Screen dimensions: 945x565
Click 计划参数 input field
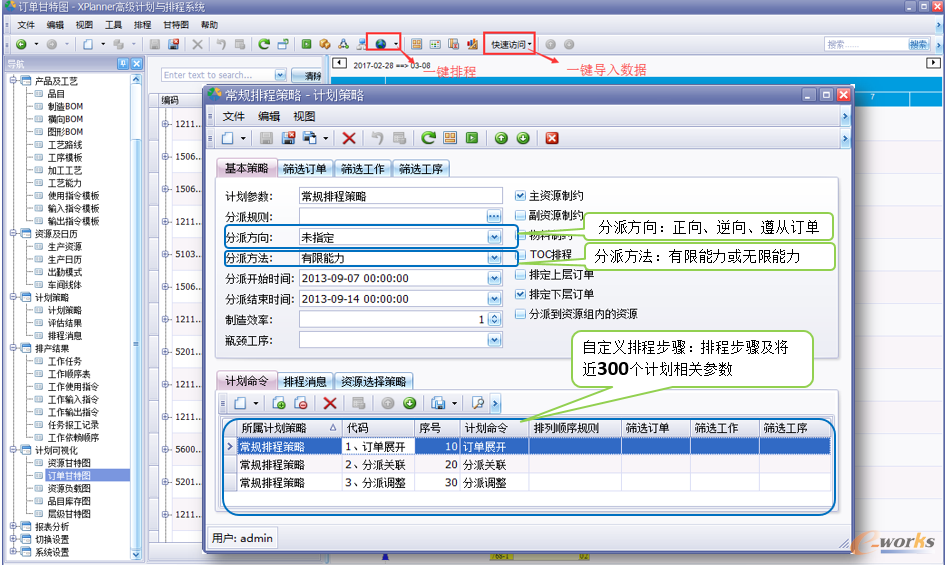pyautogui.click(x=401, y=196)
